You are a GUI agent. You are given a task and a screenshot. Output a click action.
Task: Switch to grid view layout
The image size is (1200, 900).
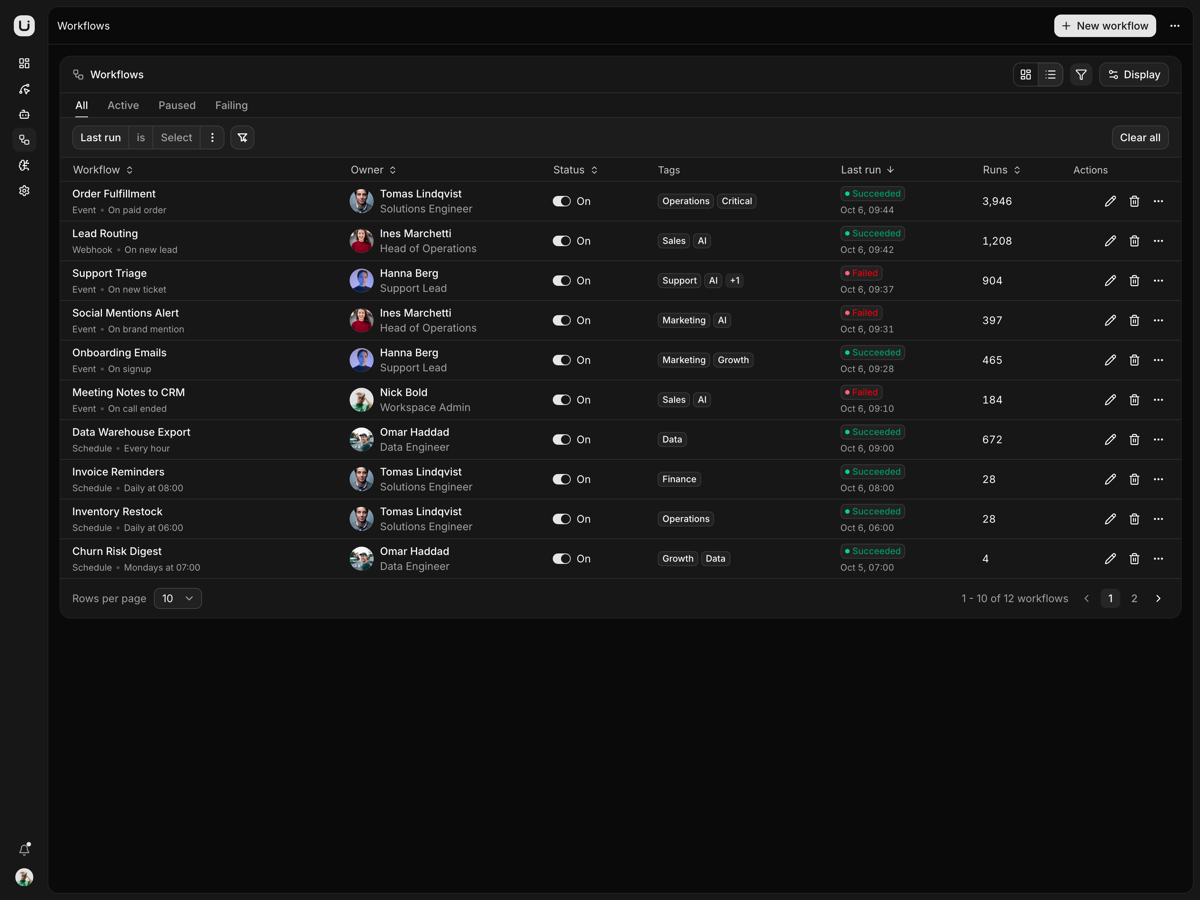pyautogui.click(x=1026, y=75)
